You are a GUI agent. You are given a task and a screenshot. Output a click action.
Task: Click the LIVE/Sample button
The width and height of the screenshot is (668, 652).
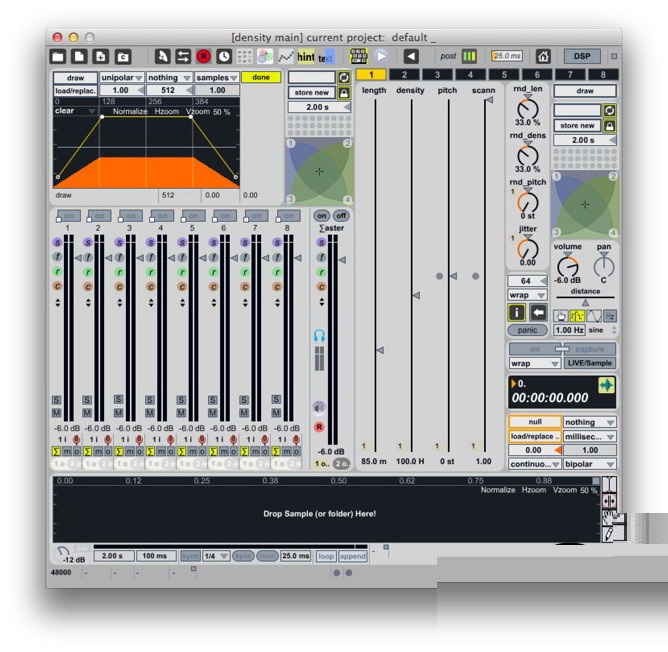click(x=590, y=363)
